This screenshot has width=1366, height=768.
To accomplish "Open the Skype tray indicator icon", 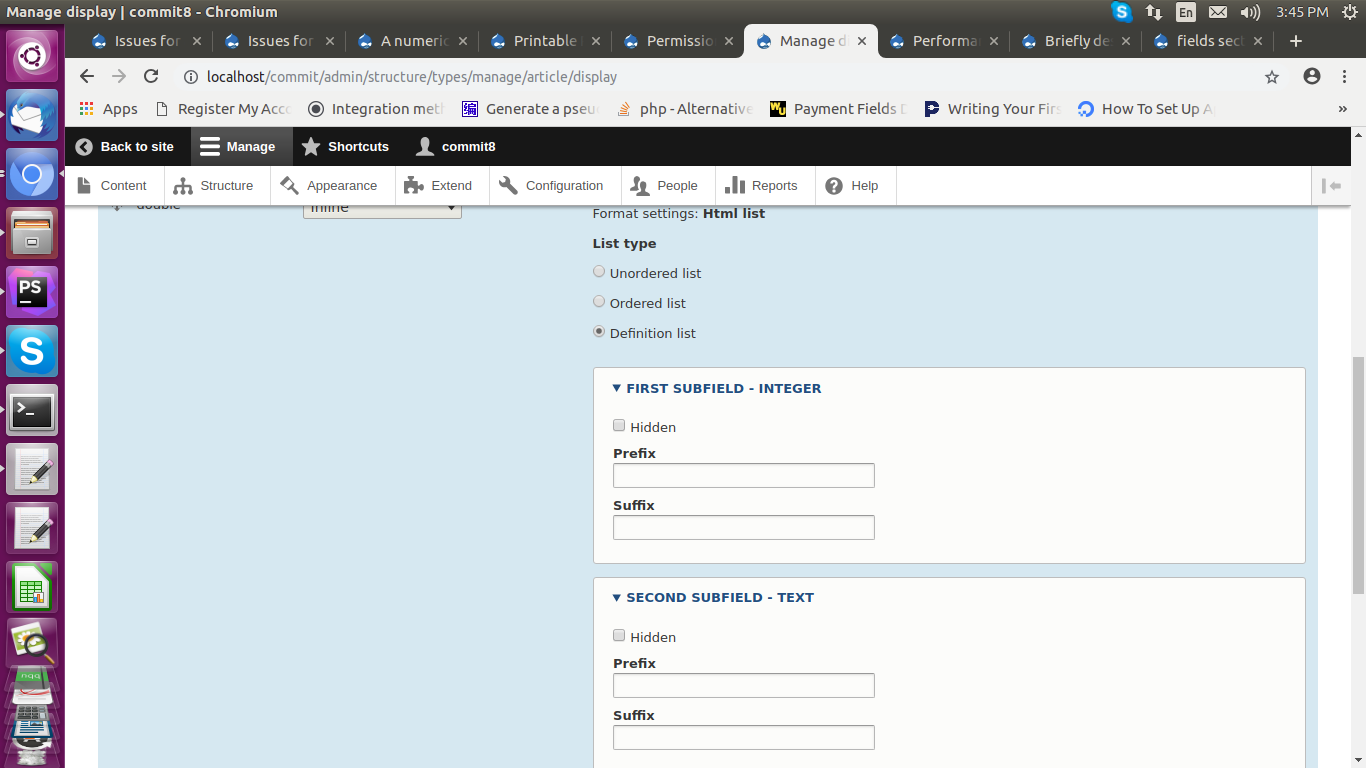I will click(x=1122, y=12).
